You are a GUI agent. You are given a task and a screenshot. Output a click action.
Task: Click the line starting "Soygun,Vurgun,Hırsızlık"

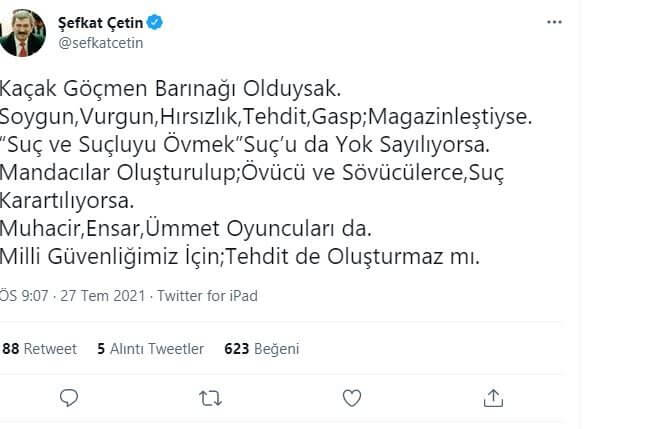point(253,117)
